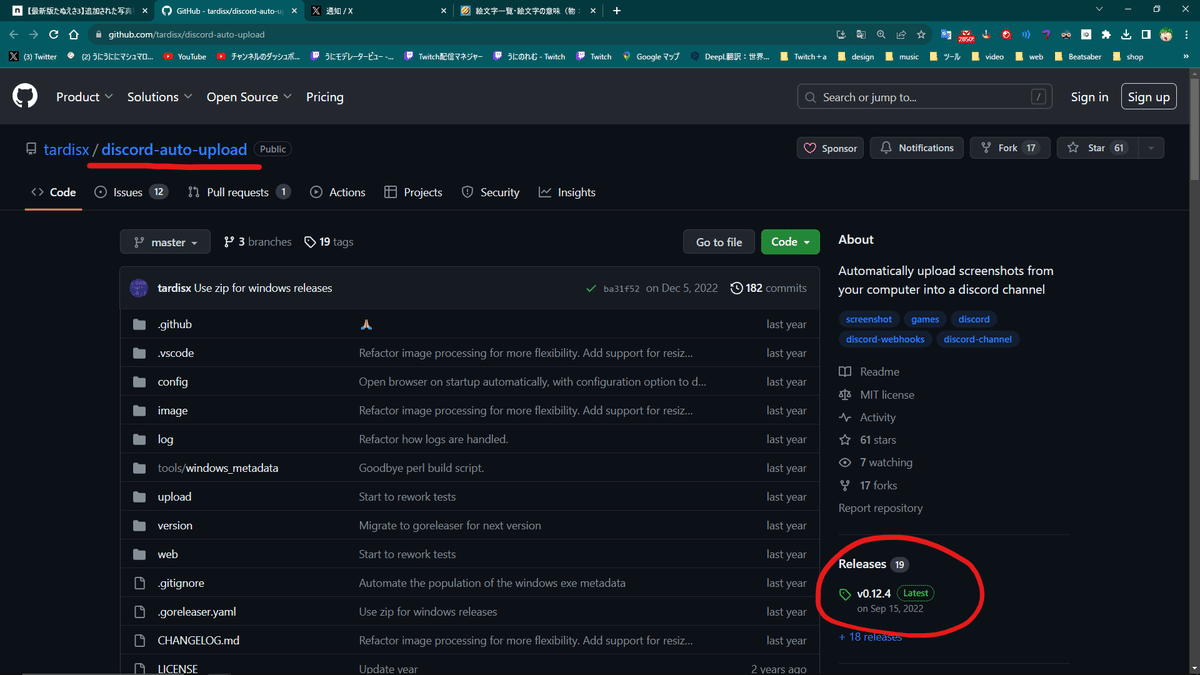Open the v0.12.4 latest release

[874, 593]
